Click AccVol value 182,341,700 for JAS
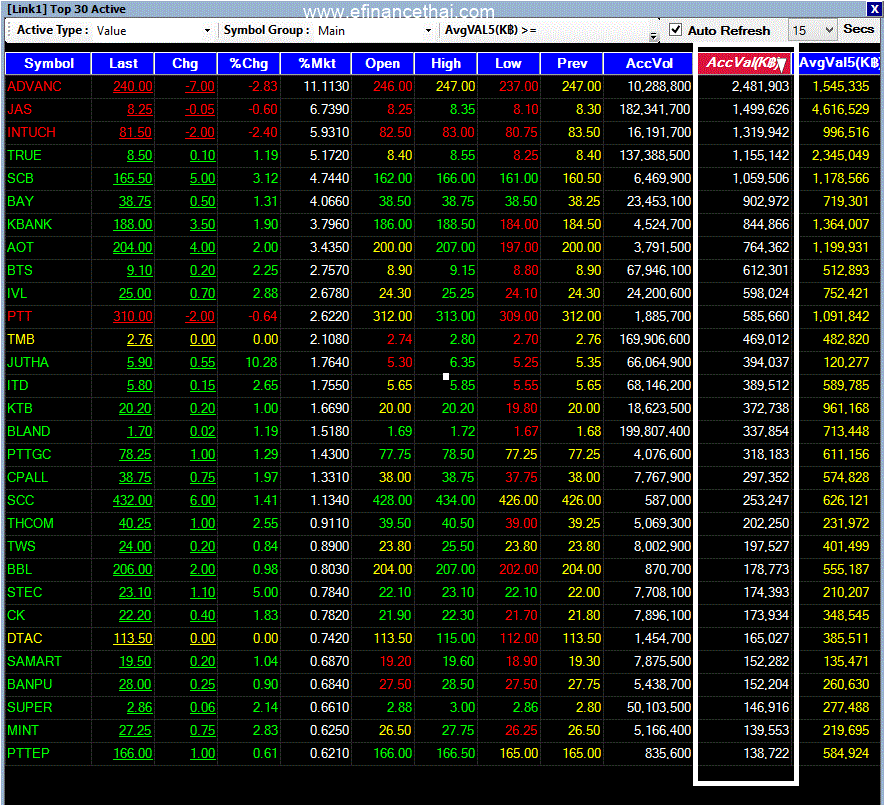 click(x=655, y=110)
